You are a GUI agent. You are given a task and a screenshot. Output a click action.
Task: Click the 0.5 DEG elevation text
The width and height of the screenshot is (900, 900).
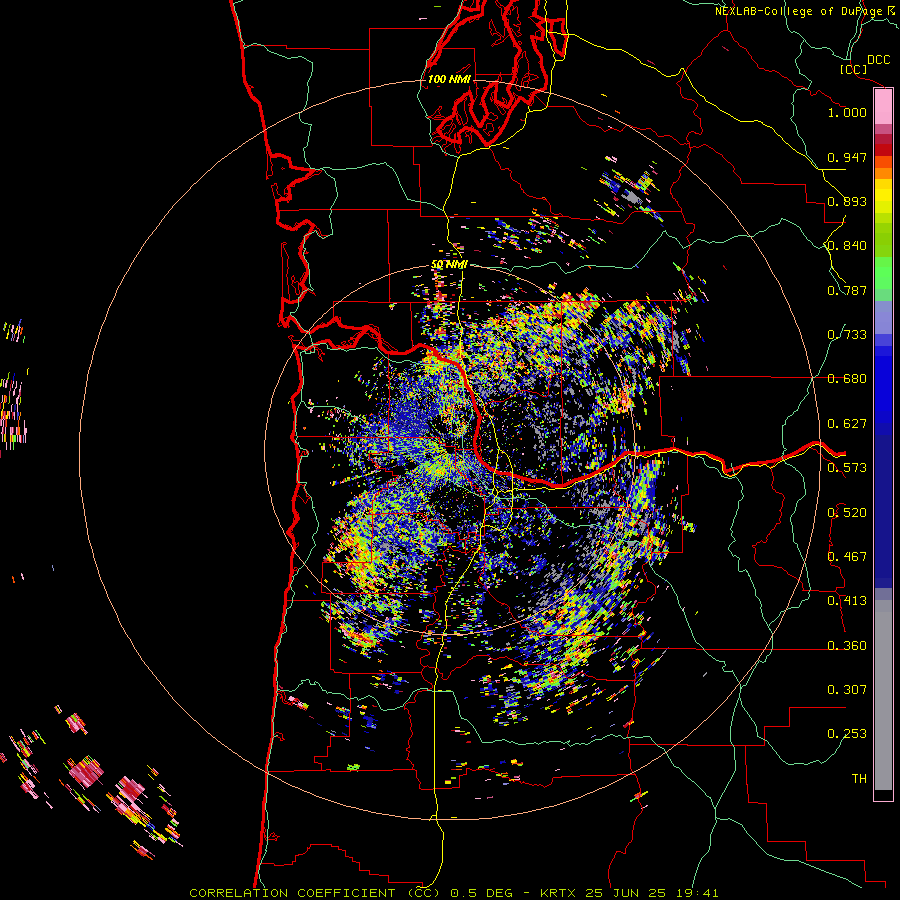pyautogui.click(x=484, y=893)
